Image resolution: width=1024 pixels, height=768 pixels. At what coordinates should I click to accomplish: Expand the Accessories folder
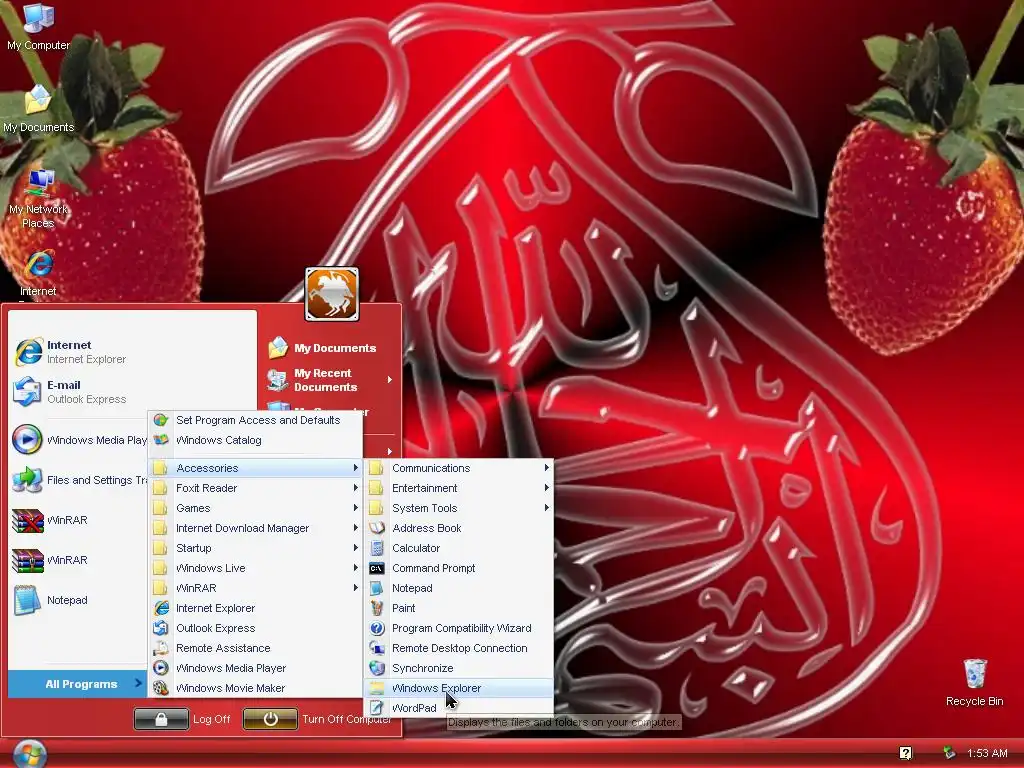tap(255, 468)
